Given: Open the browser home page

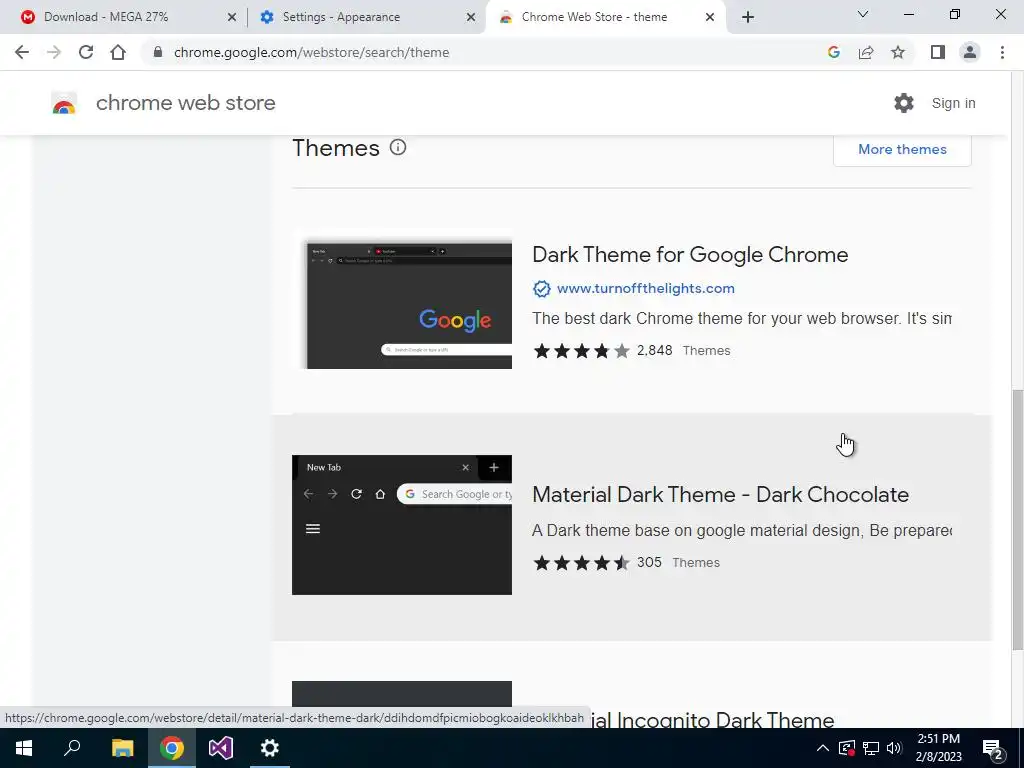Looking at the screenshot, I should [118, 52].
